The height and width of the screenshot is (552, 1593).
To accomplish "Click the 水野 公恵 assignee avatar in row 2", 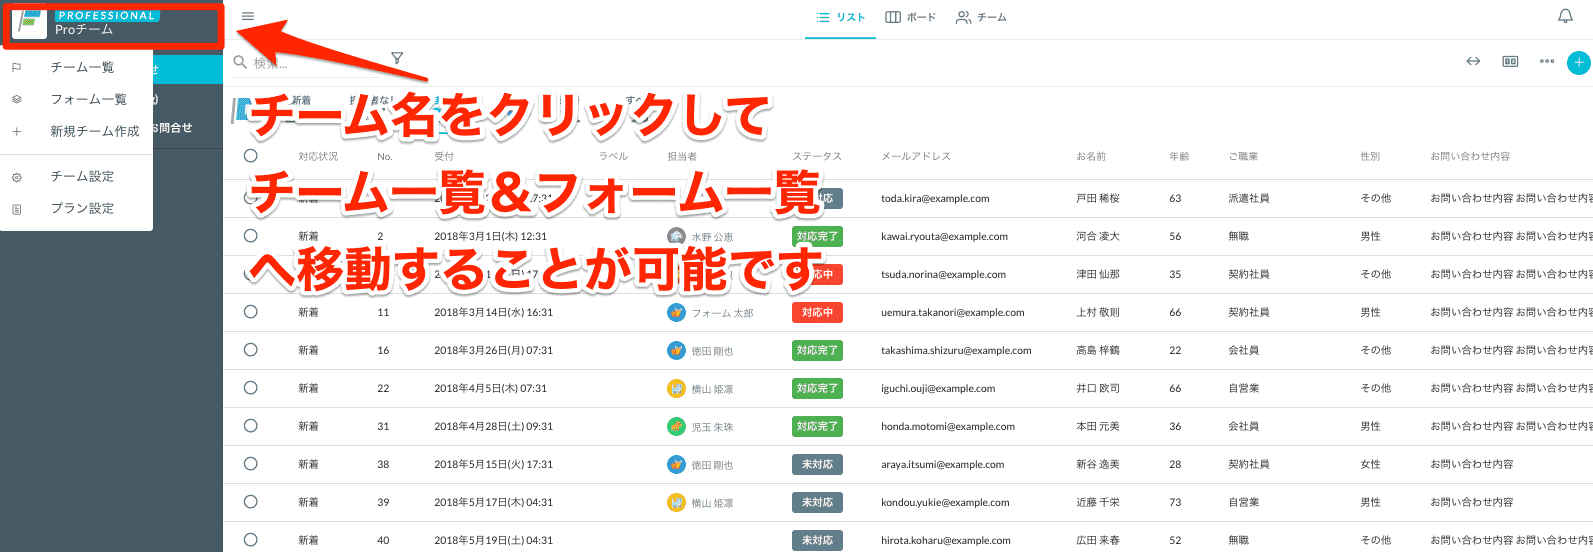I will click(x=676, y=237).
